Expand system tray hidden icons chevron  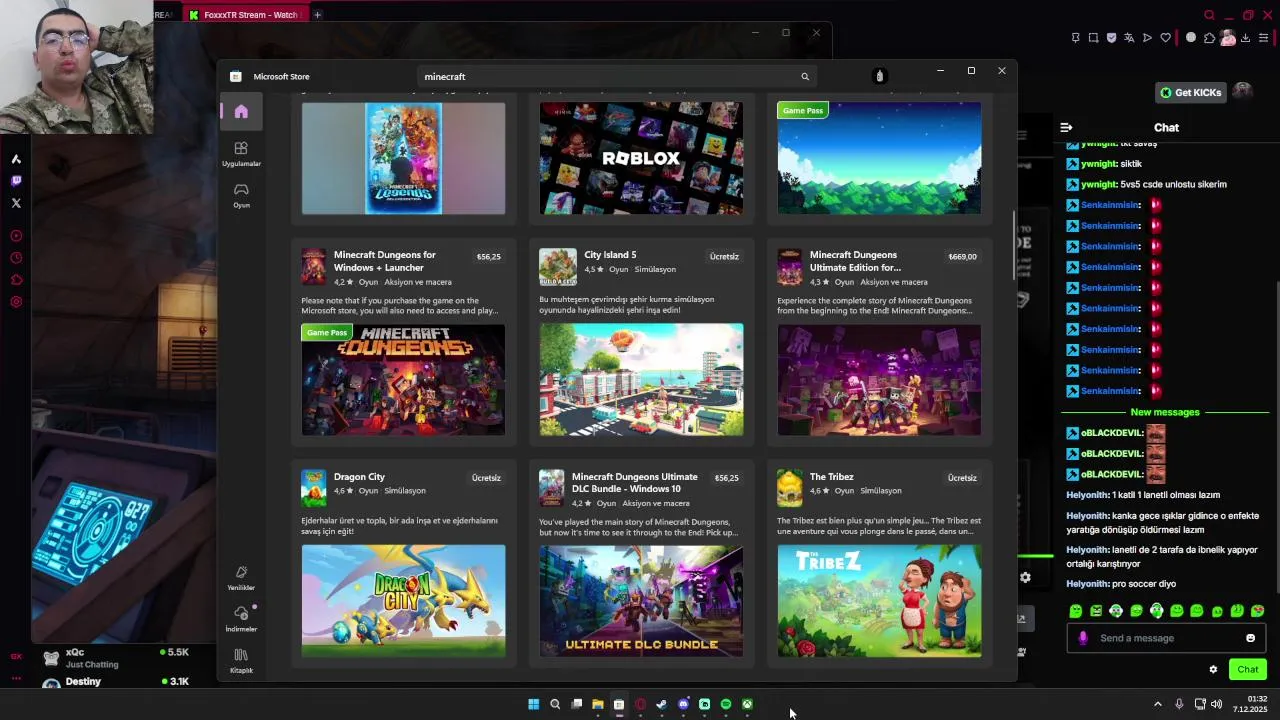coord(1158,704)
